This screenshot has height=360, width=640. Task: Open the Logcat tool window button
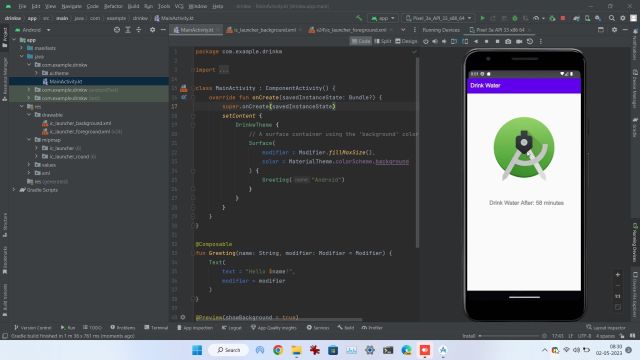tap(231, 328)
